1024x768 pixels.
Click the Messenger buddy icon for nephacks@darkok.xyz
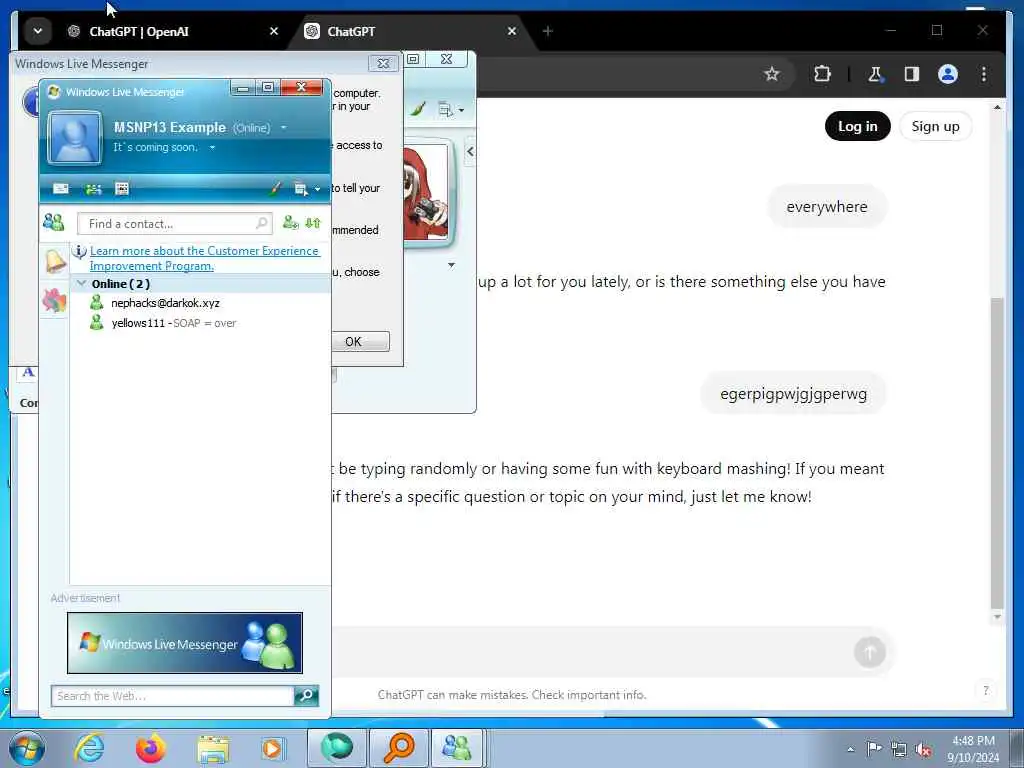(97, 302)
